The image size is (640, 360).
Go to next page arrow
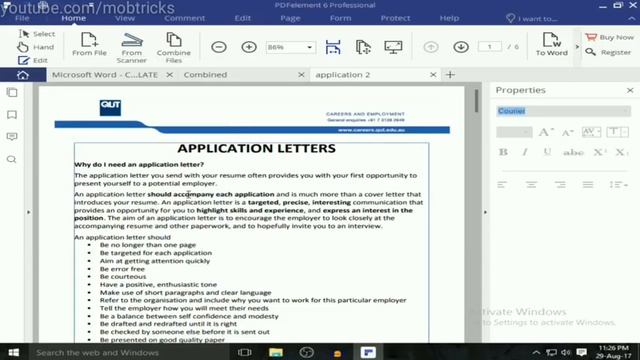point(461,47)
